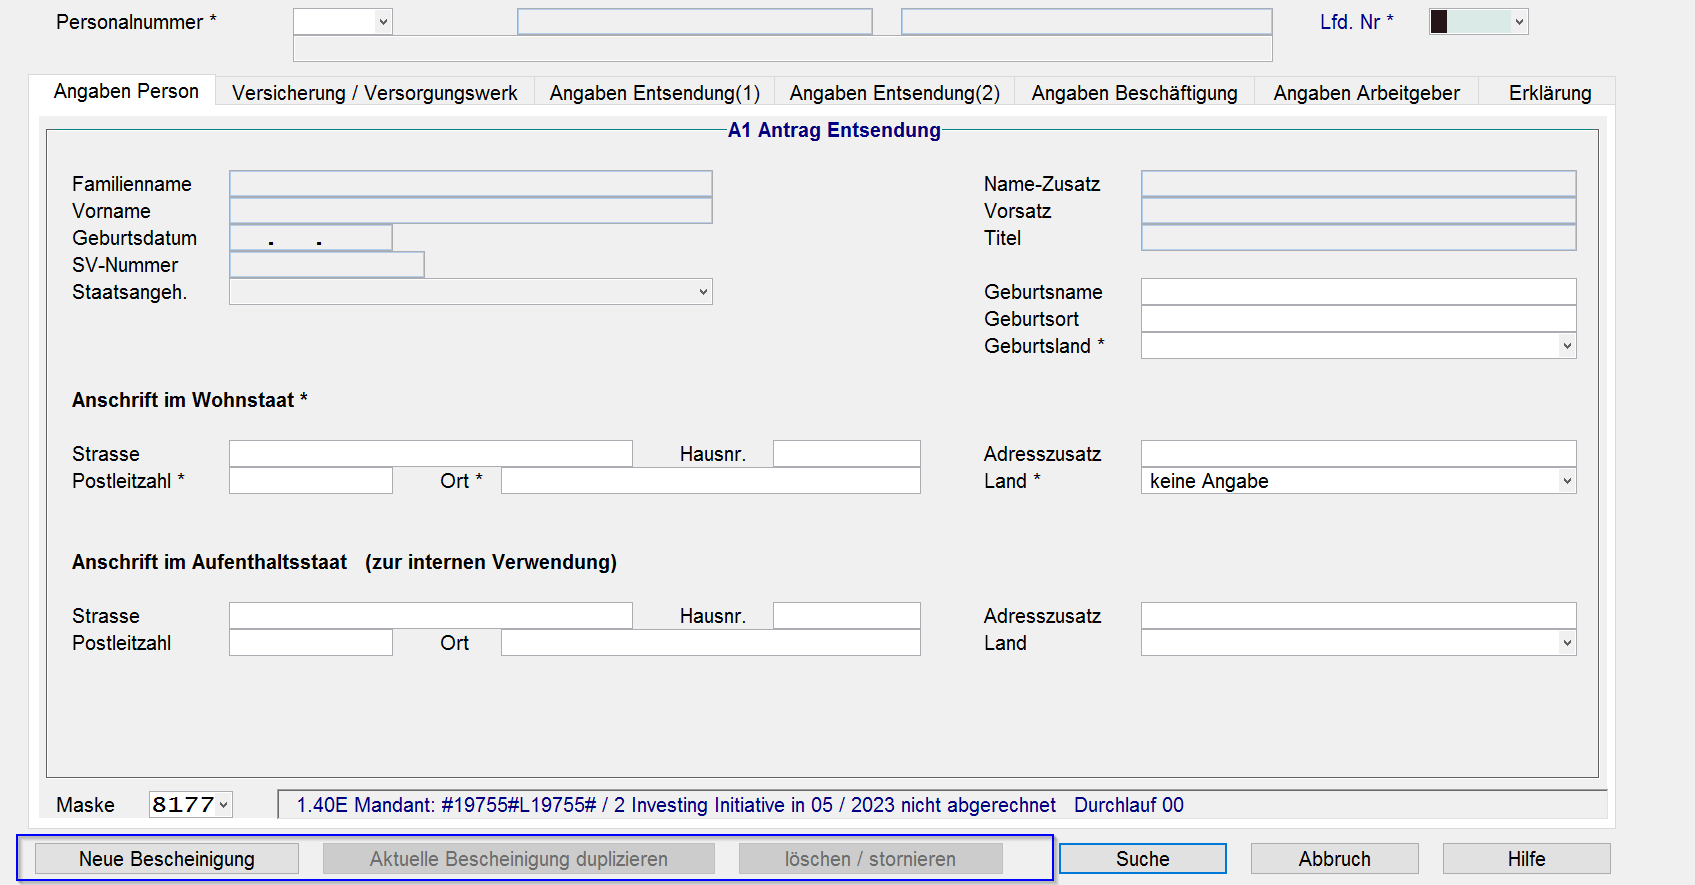The width and height of the screenshot is (1695, 885).
Task: Select the Angaben Entsendung(2) tab
Action: [x=894, y=93]
